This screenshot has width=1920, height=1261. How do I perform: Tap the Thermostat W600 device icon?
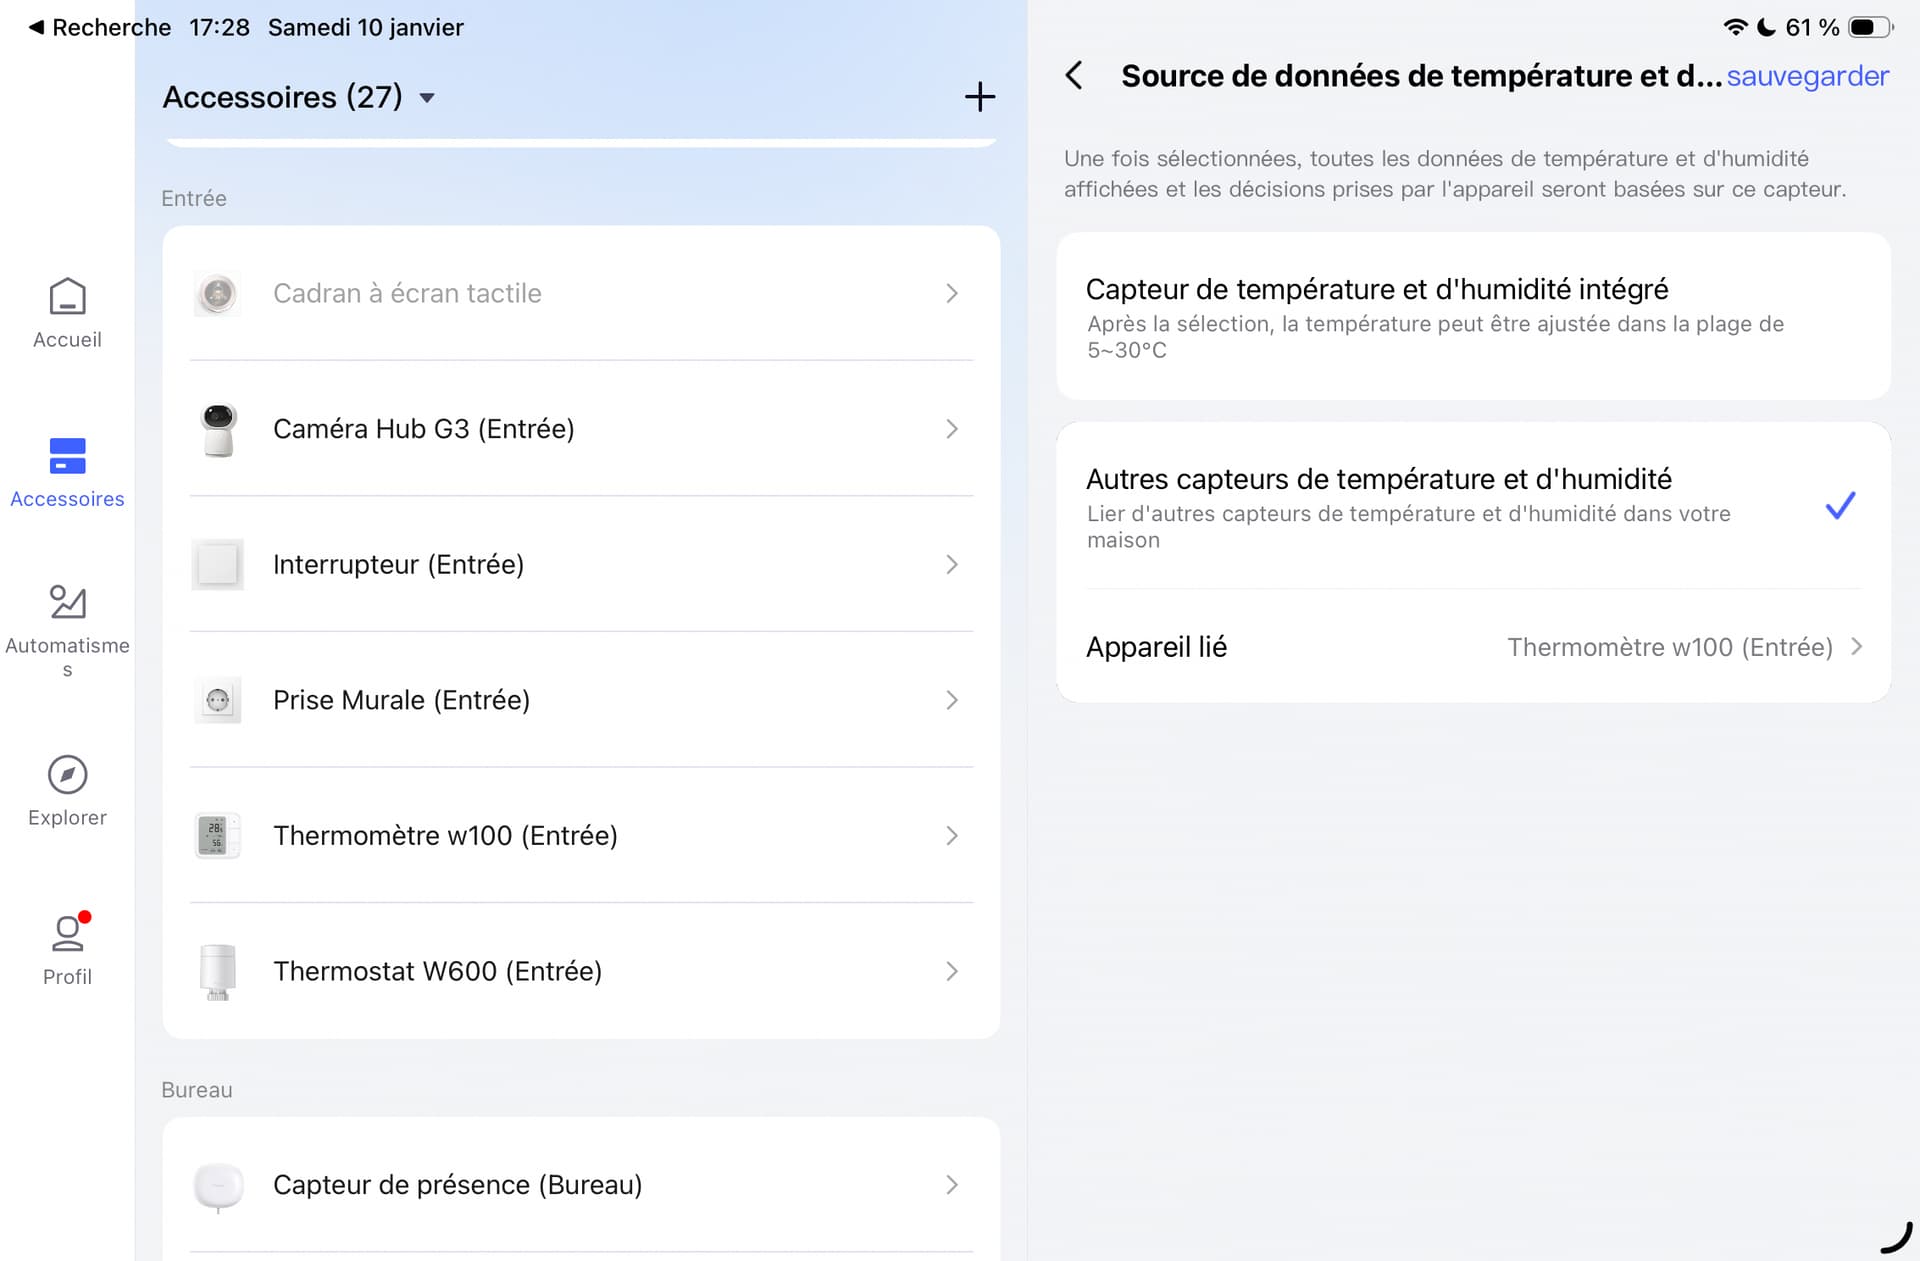pyautogui.click(x=218, y=971)
